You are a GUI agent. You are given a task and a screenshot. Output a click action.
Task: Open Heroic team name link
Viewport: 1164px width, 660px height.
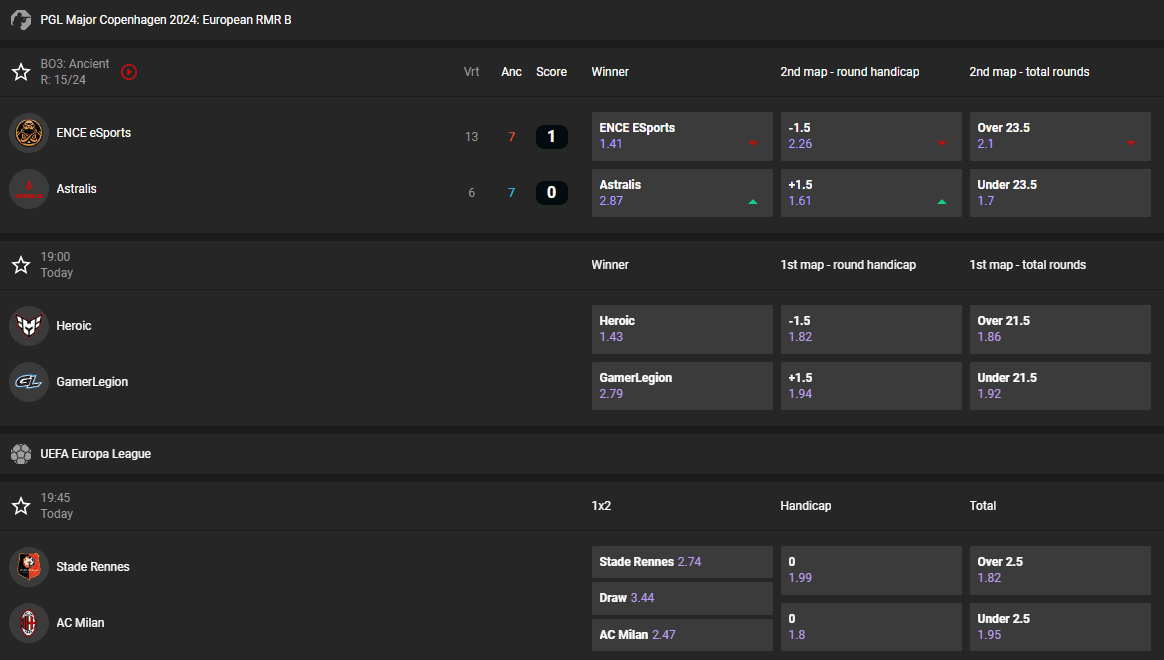tap(74, 326)
